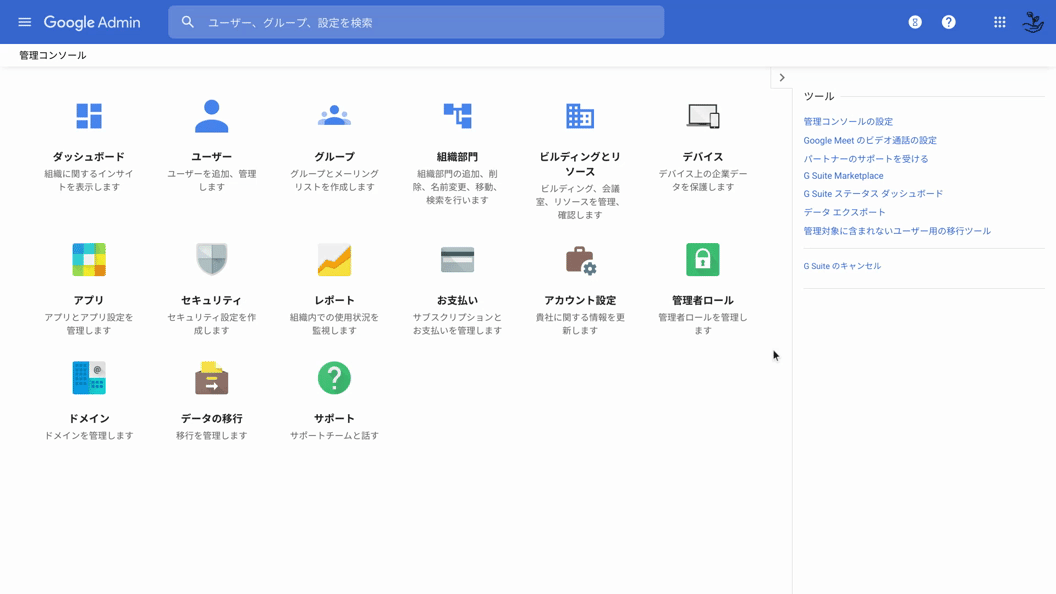Click ドメインを管理します description

coord(89,436)
